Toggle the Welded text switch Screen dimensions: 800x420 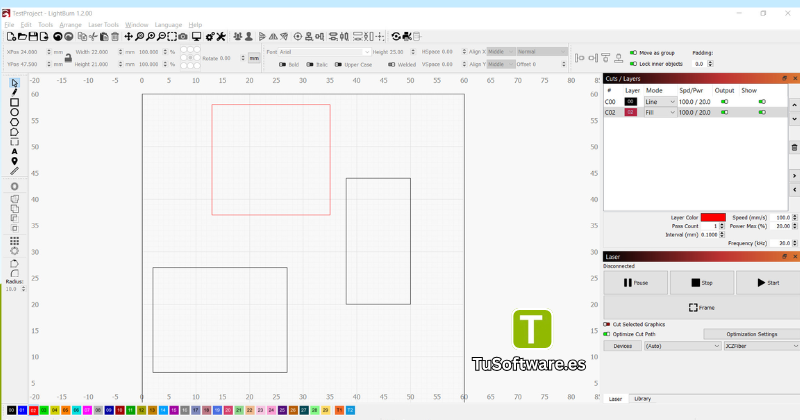391,65
